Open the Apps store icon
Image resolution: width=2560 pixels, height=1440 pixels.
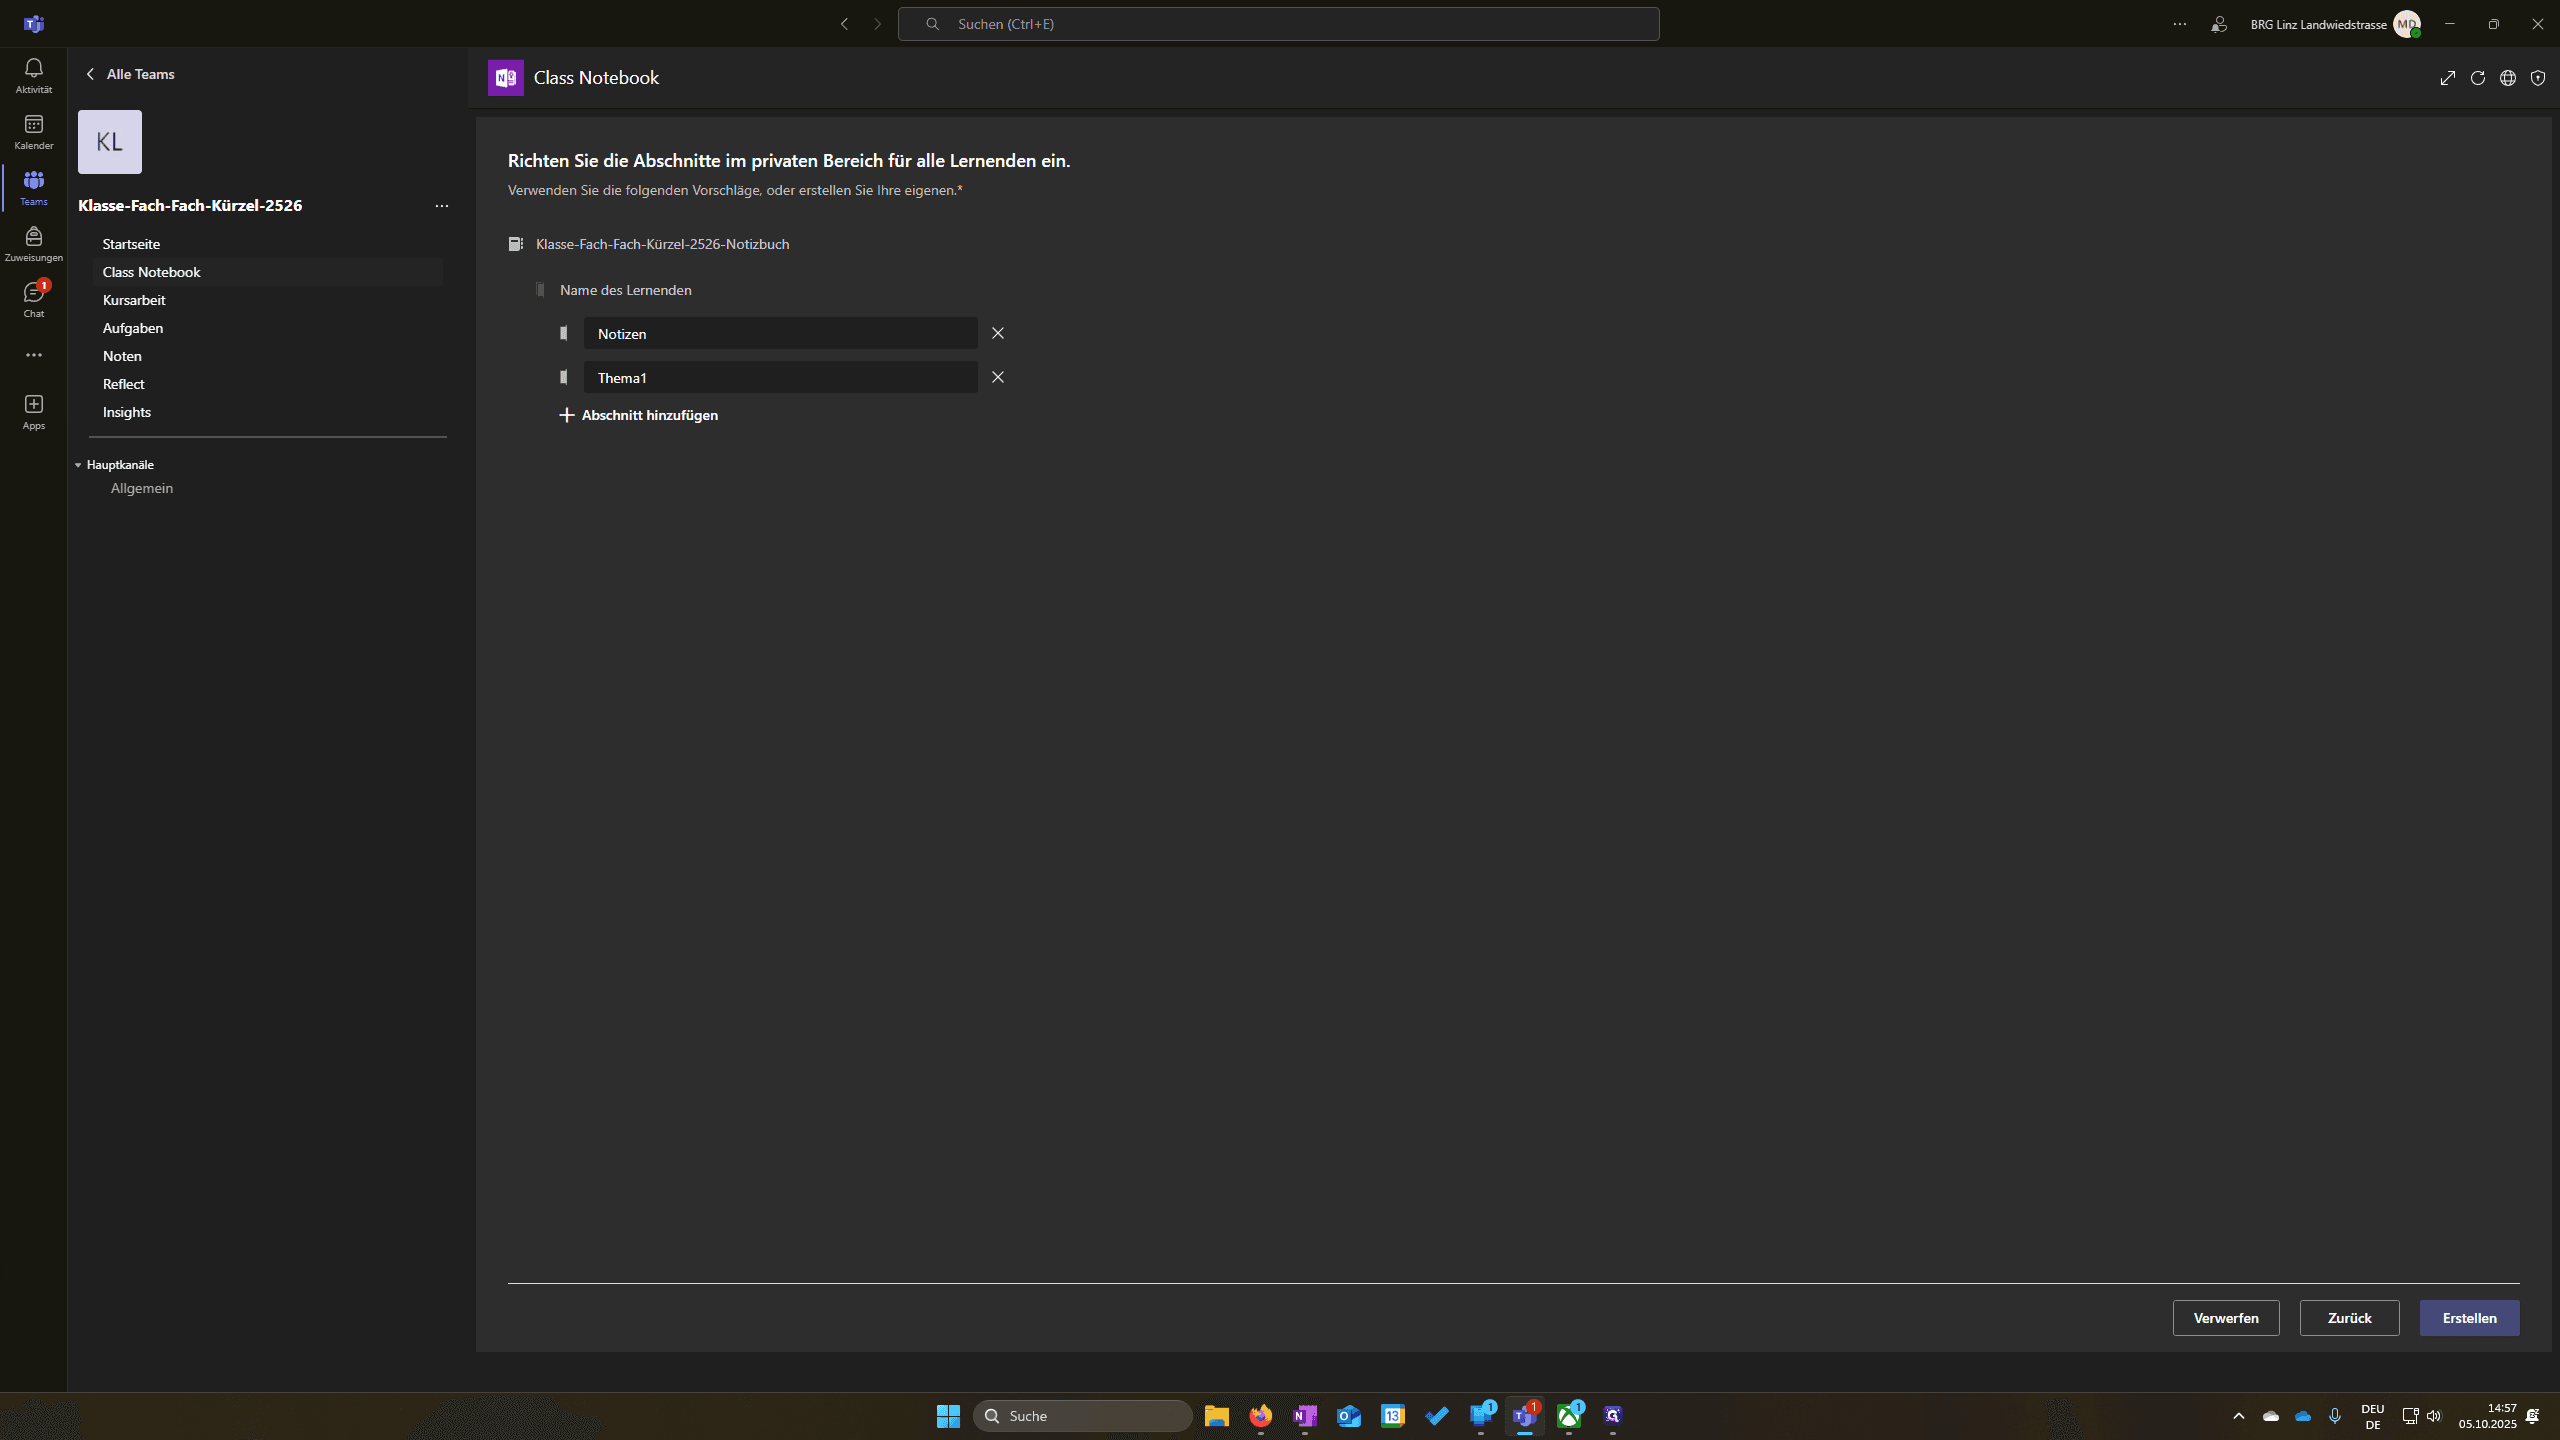(33, 411)
